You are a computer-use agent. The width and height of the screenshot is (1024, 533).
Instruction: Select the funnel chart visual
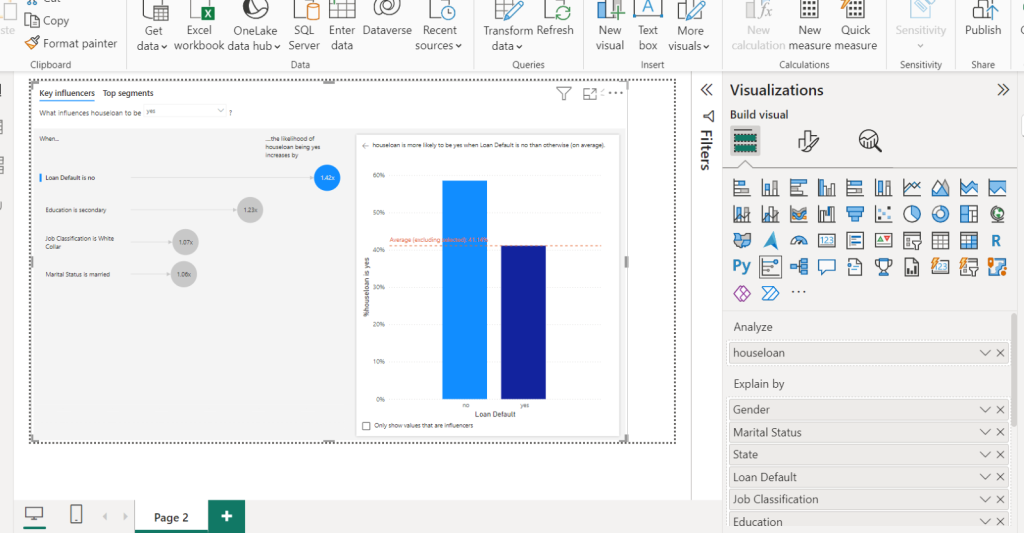pyautogui.click(x=855, y=214)
